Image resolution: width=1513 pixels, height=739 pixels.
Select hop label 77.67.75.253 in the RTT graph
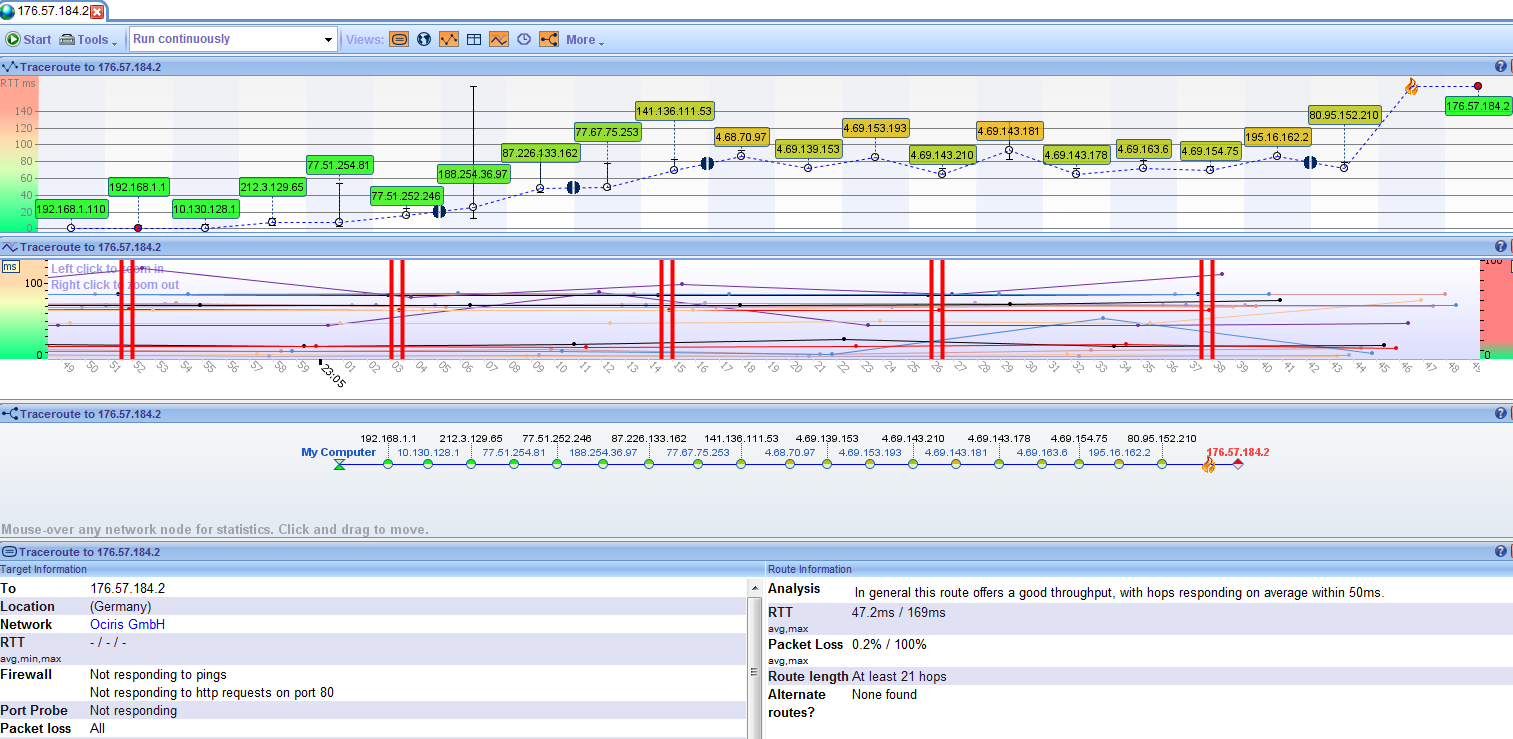(x=607, y=131)
